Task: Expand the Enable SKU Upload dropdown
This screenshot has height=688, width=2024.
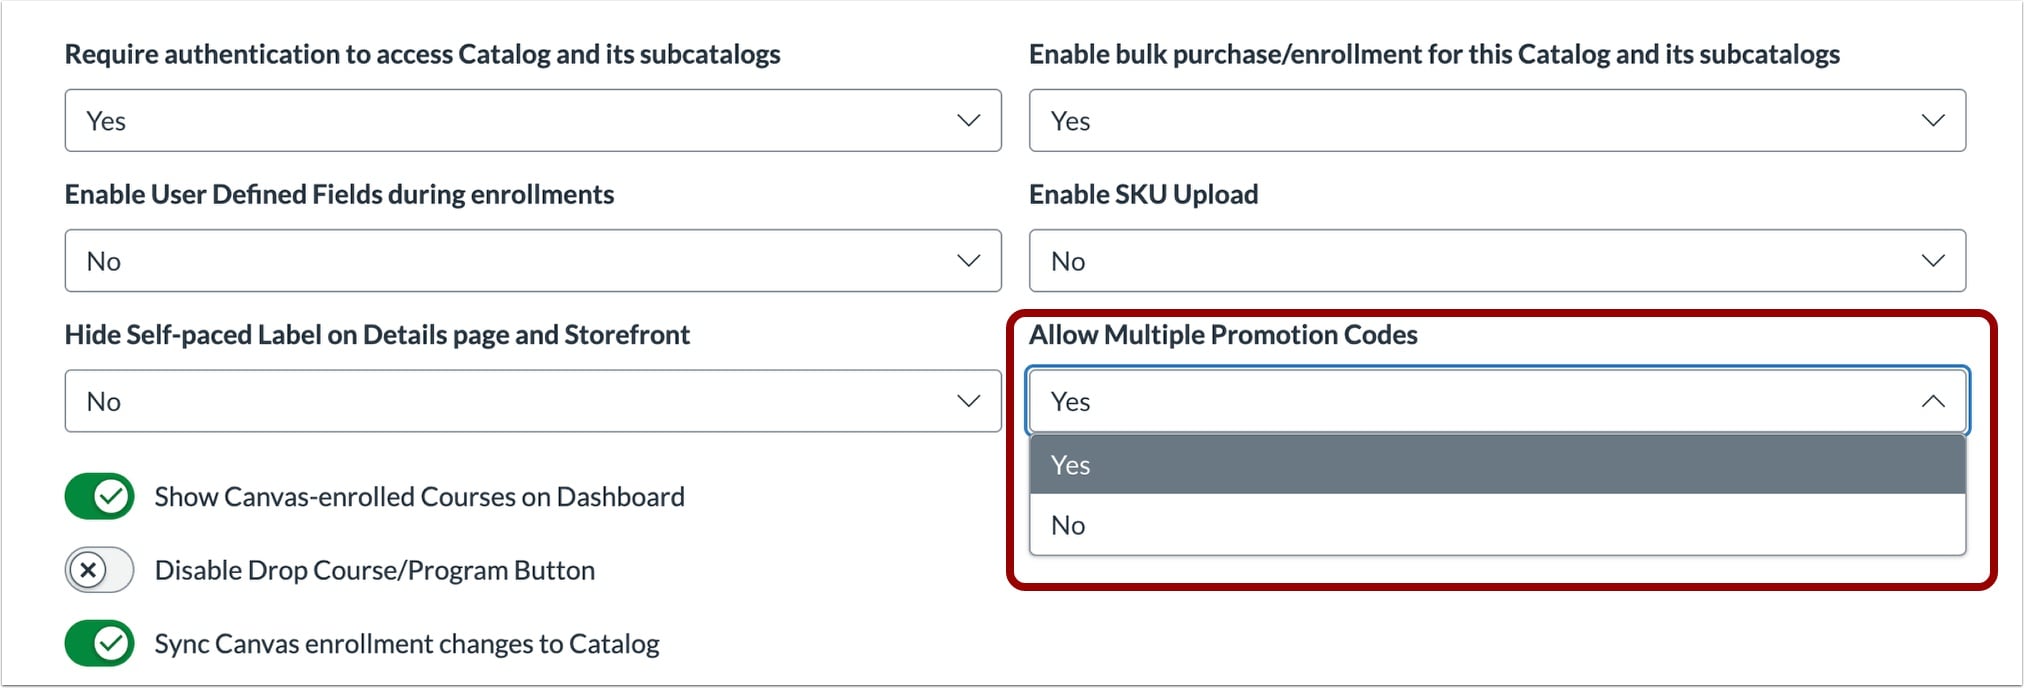Action: pyautogui.click(x=1496, y=261)
